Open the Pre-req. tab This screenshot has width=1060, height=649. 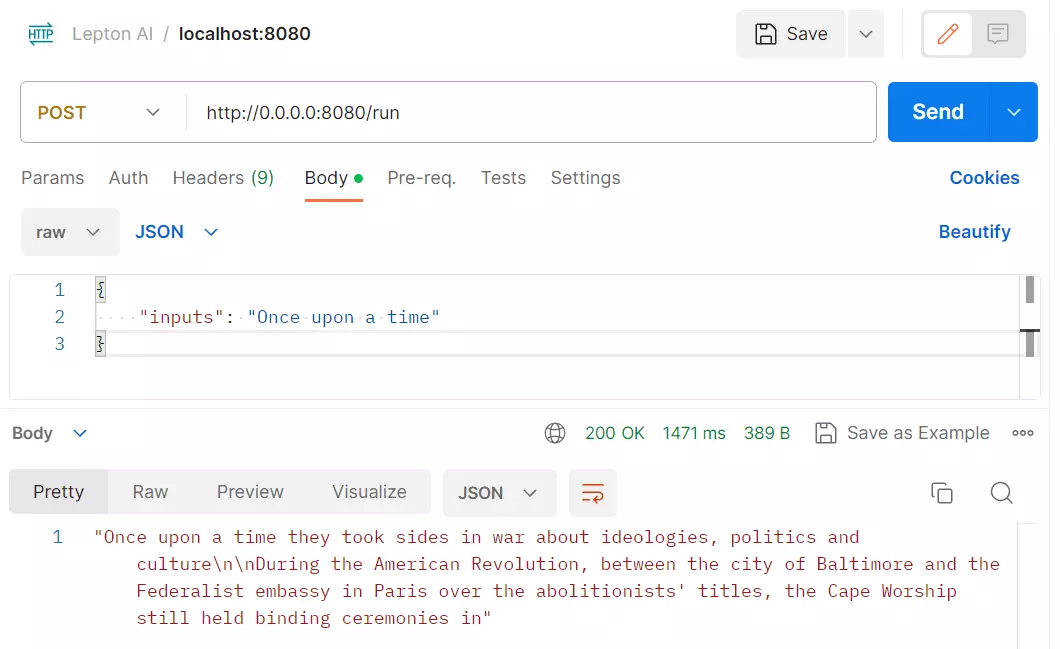coord(422,178)
